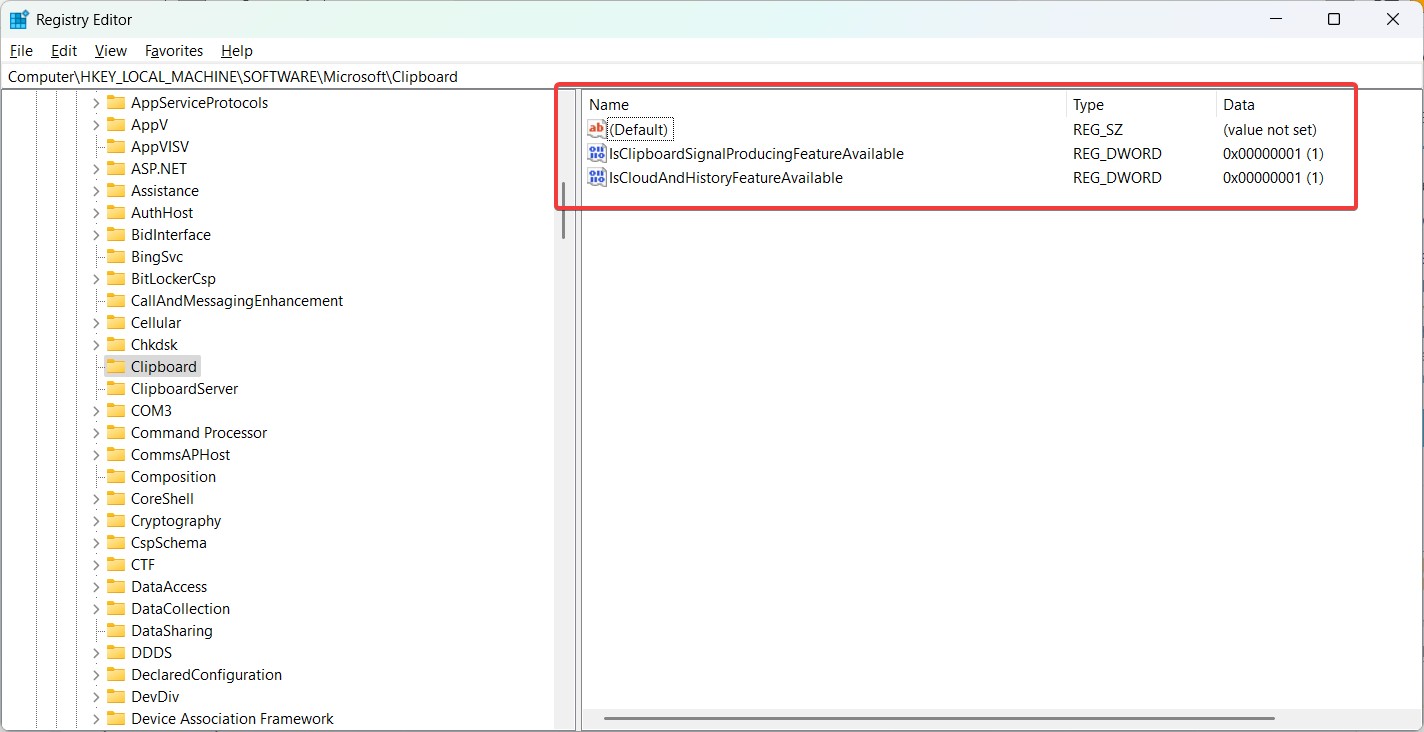
Task: Click the DWORD icon for IsClipboardSignalProducingFeatureAvailable
Action: 597,153
